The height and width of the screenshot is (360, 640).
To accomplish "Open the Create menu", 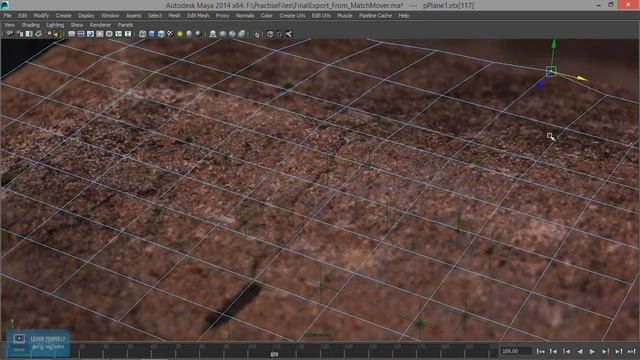I will (63, 16).
